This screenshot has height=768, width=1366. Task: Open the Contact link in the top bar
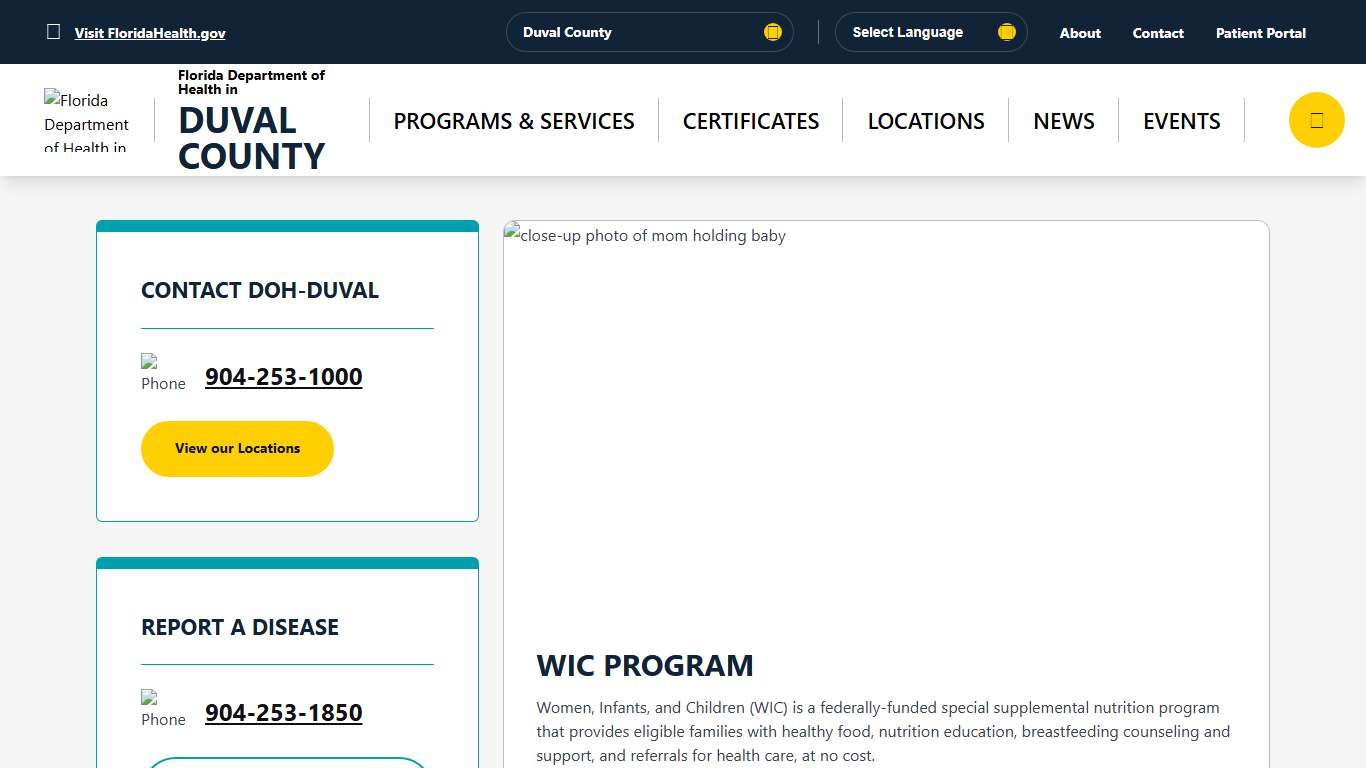tap(1158, 33)
